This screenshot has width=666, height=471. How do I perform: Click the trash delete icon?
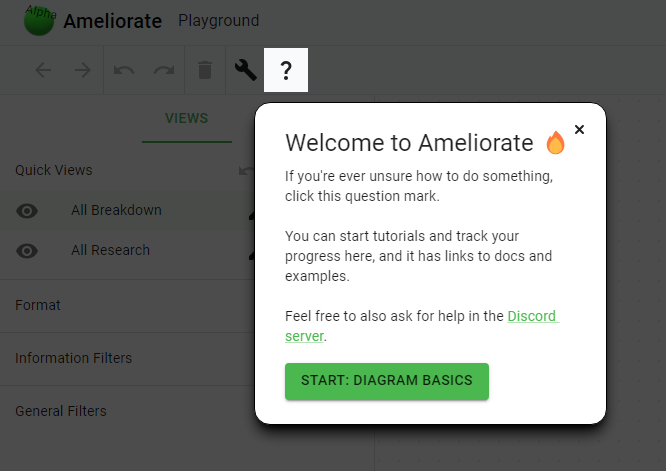tap(205, 70)
